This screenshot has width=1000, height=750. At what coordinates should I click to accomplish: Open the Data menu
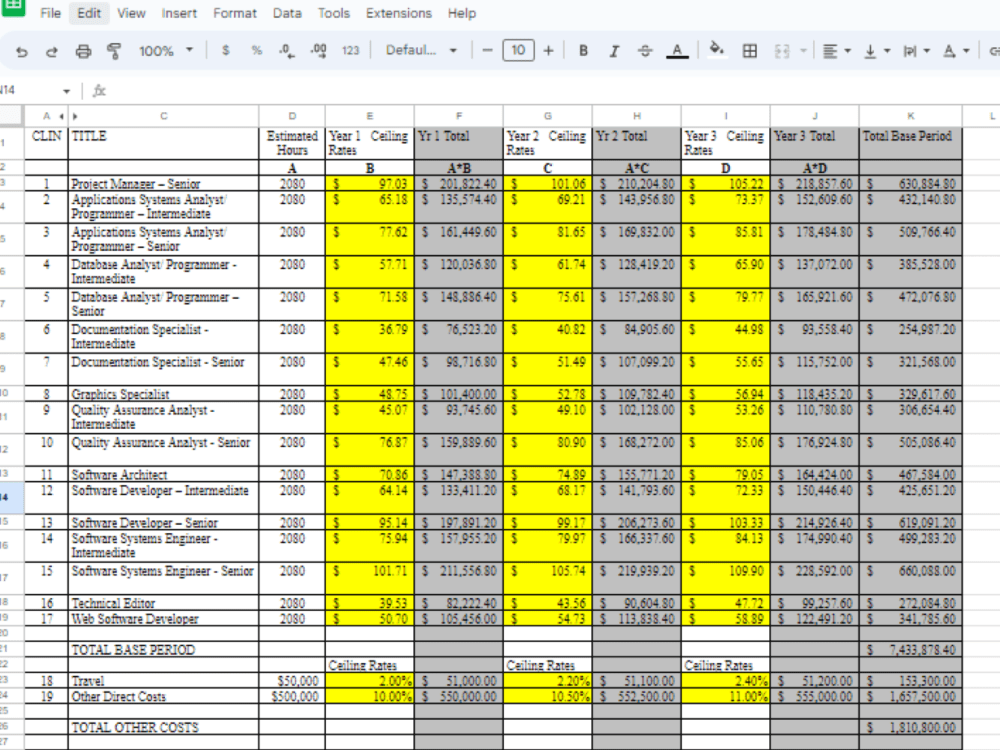[287, 13]
